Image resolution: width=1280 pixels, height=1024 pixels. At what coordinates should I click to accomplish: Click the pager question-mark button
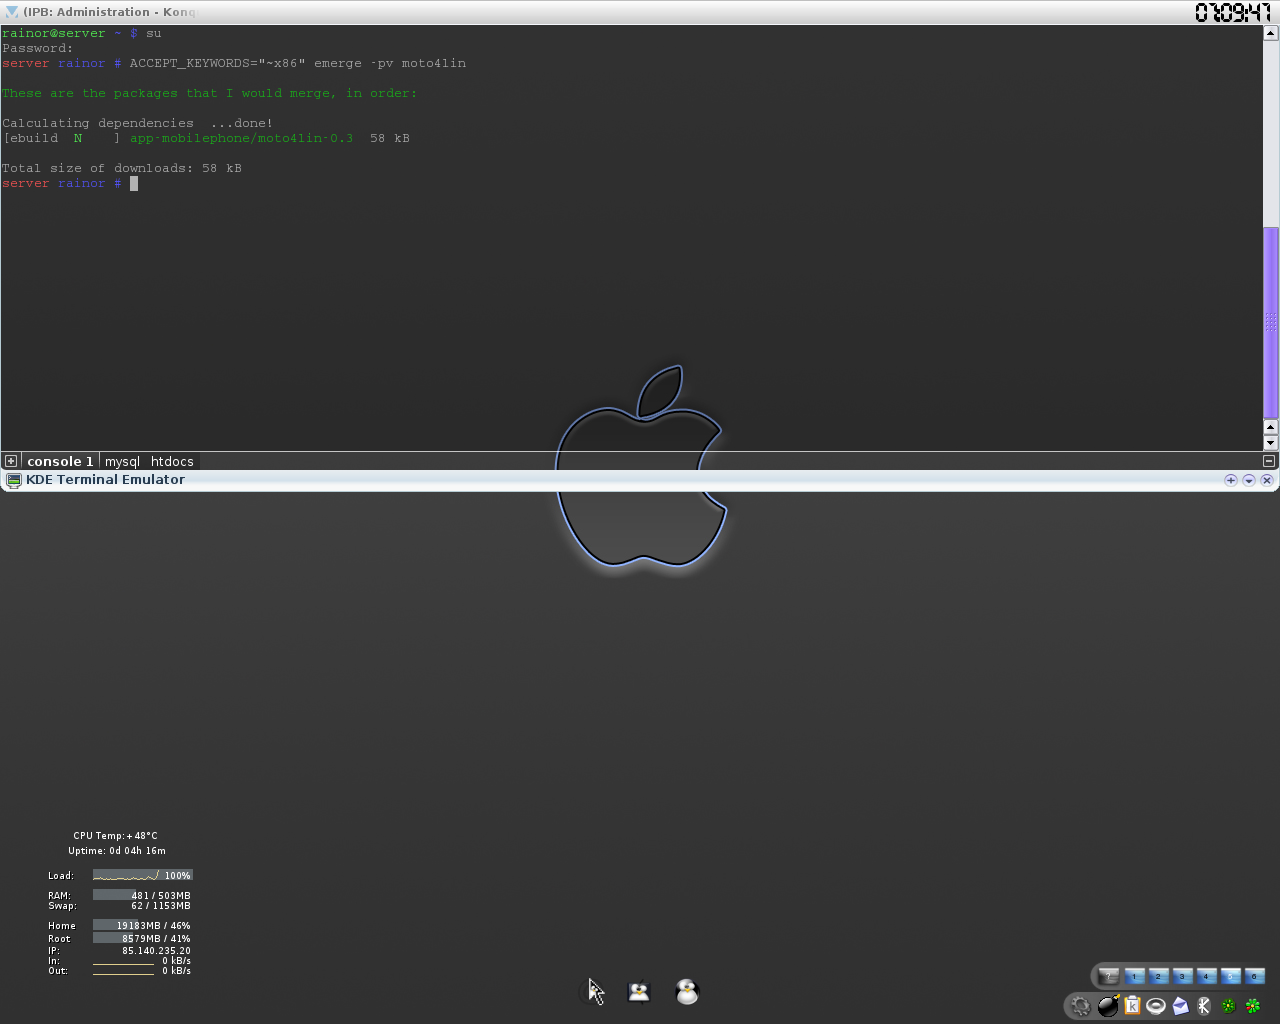pos(1109,976)
